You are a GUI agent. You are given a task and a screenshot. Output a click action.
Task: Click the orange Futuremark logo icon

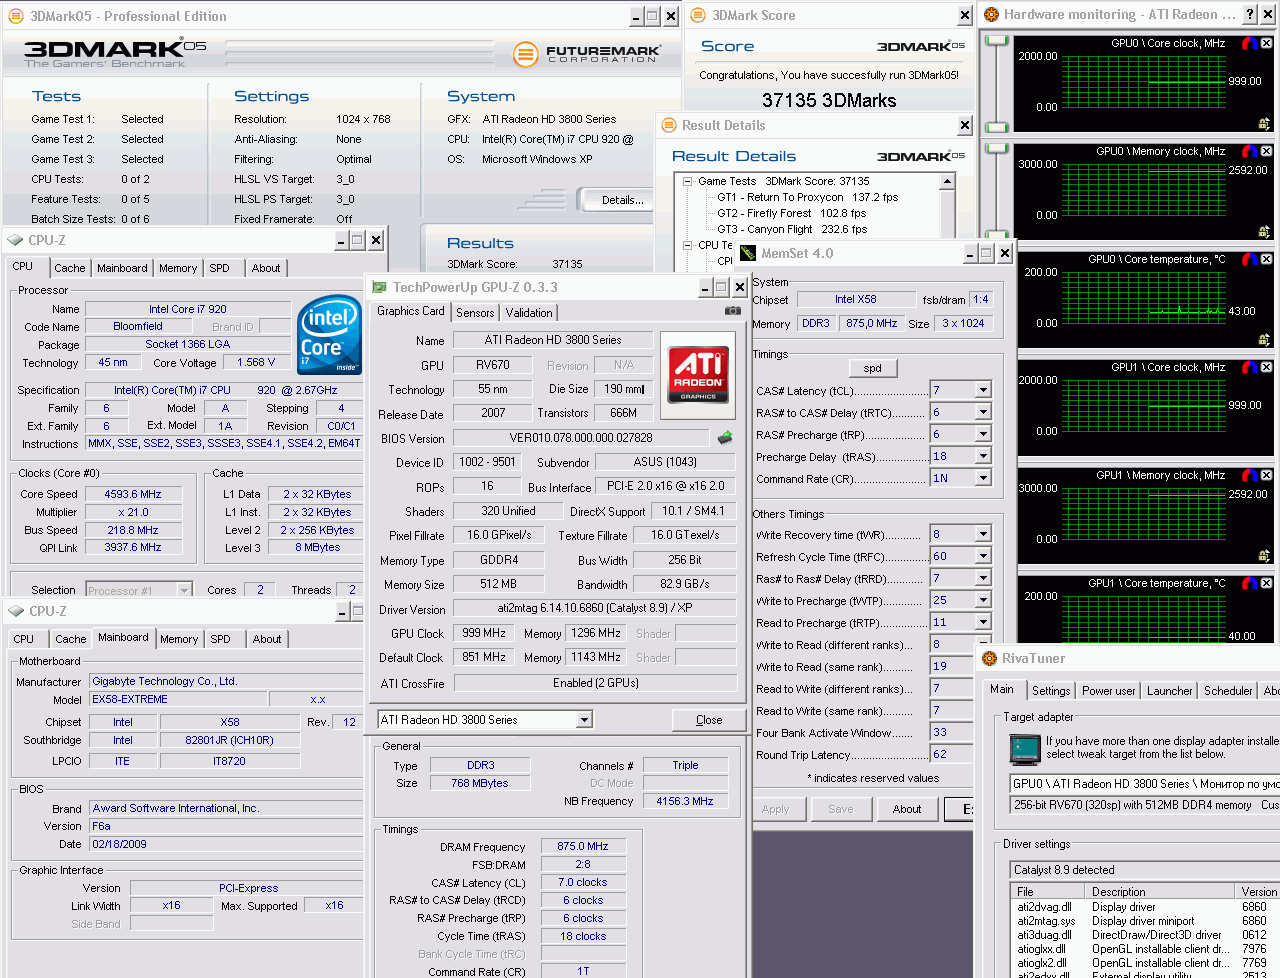(x=526, y=54)
